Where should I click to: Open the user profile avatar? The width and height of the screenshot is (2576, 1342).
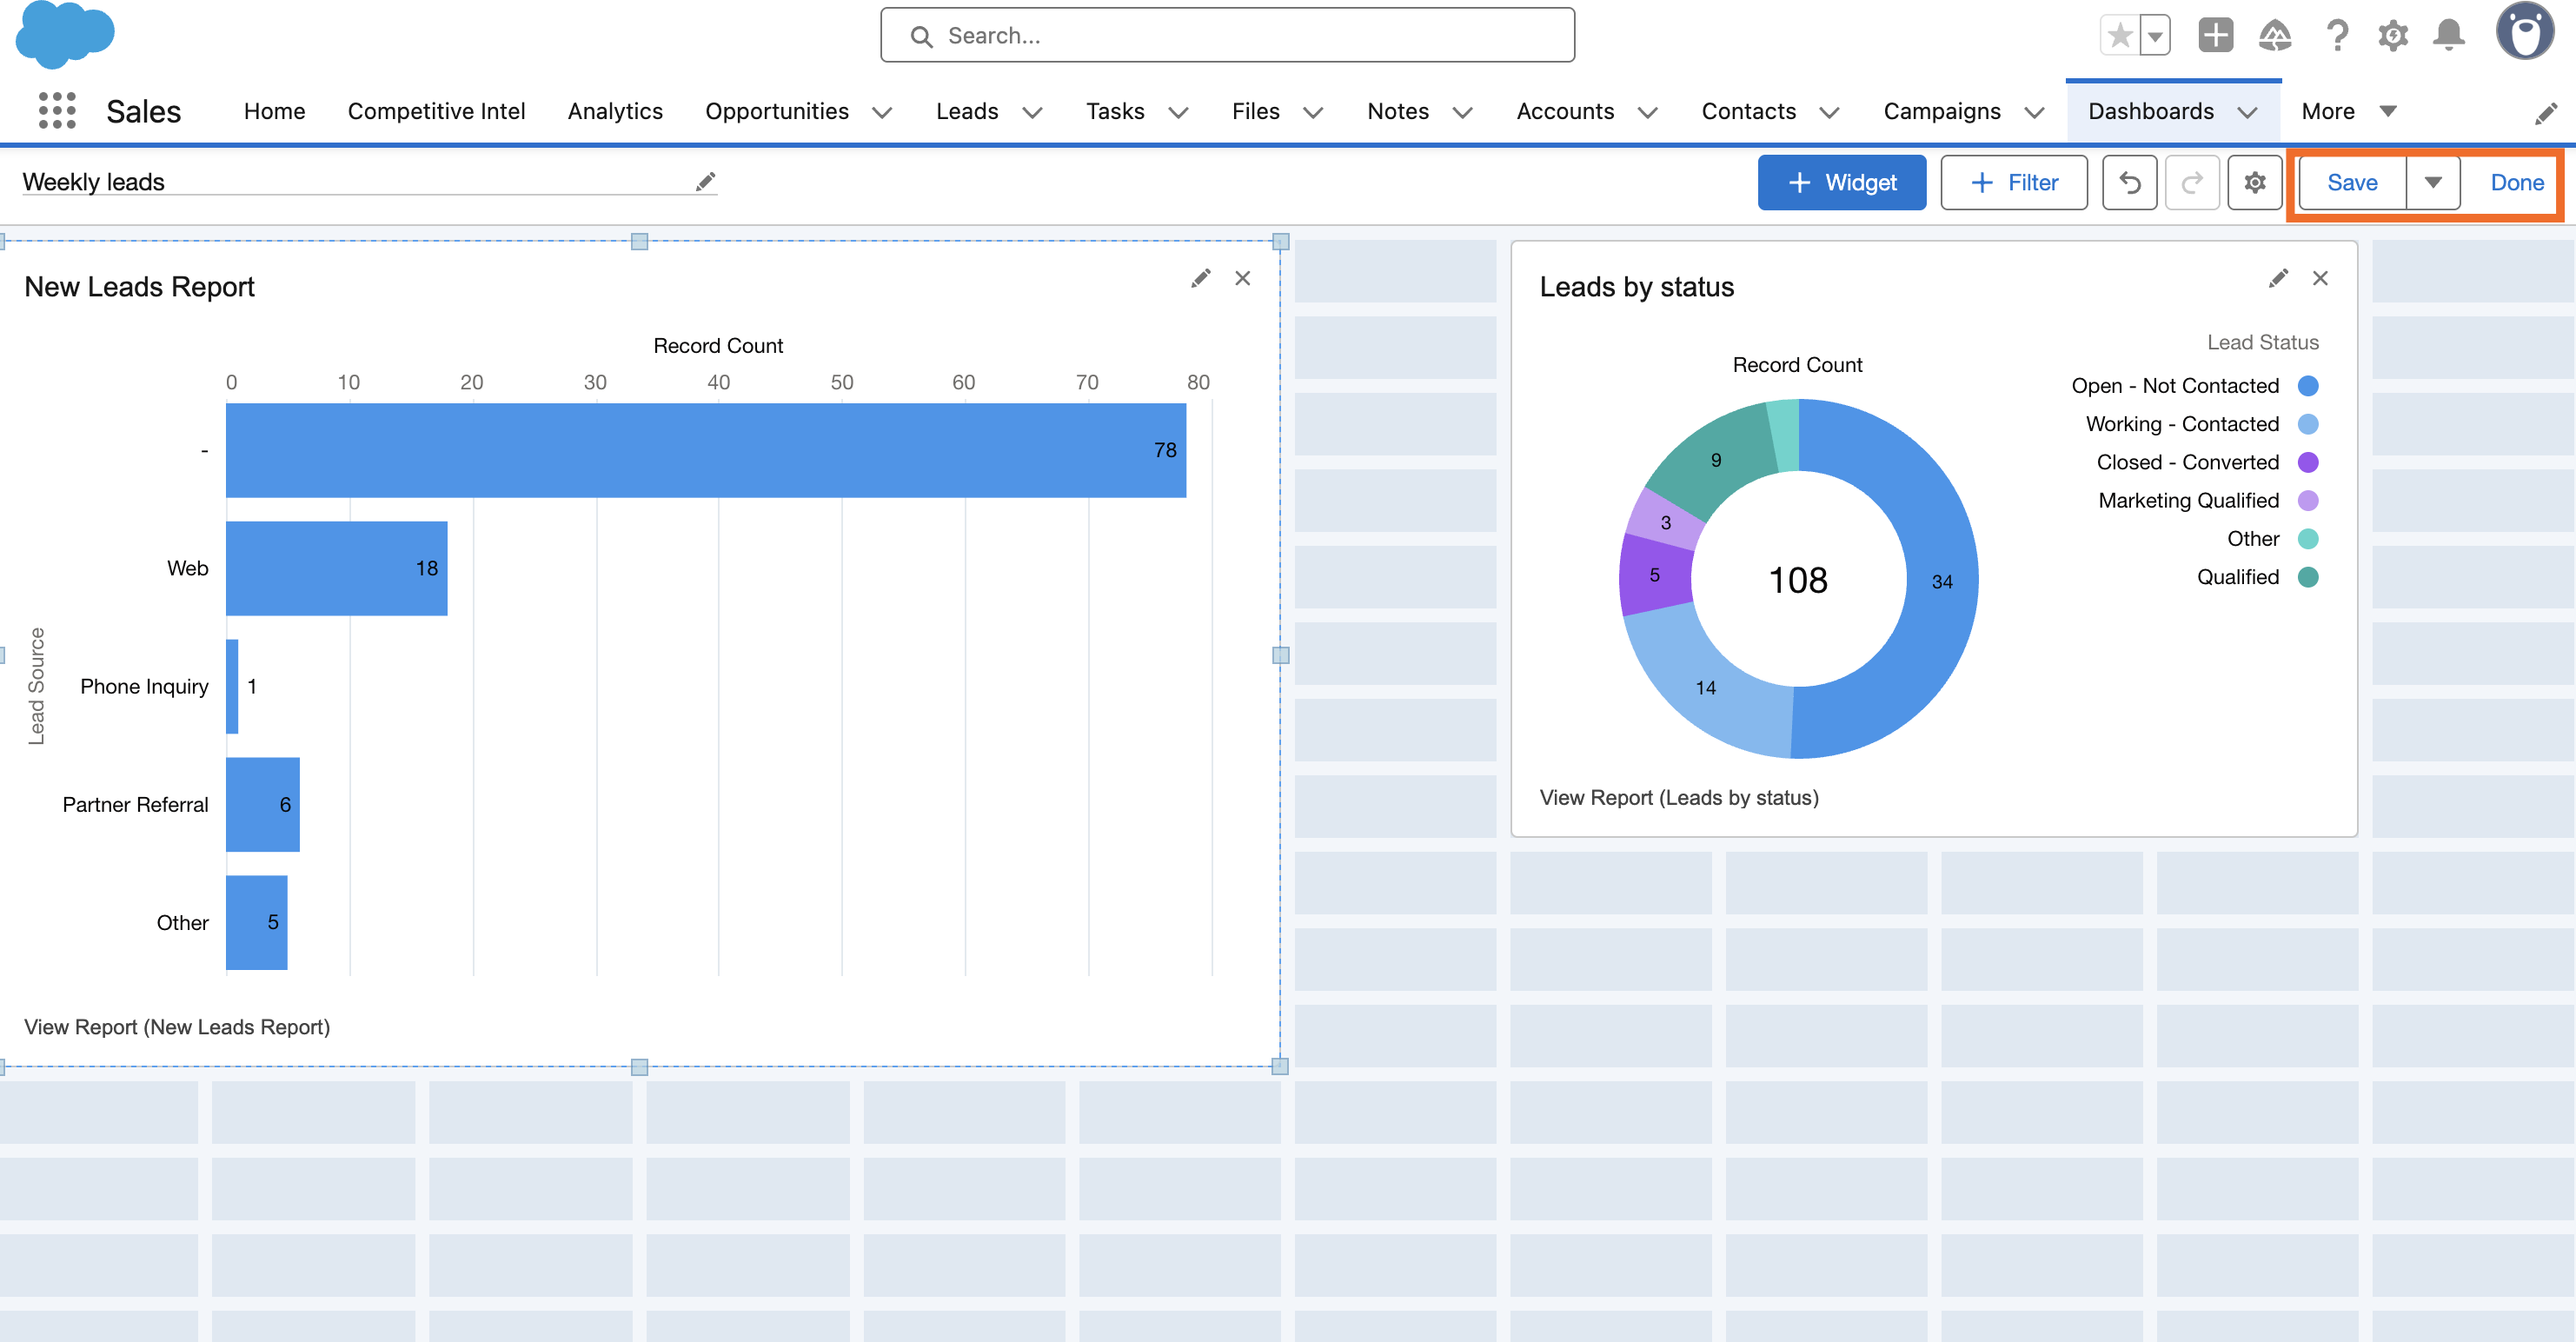[x=2525, y=32]
